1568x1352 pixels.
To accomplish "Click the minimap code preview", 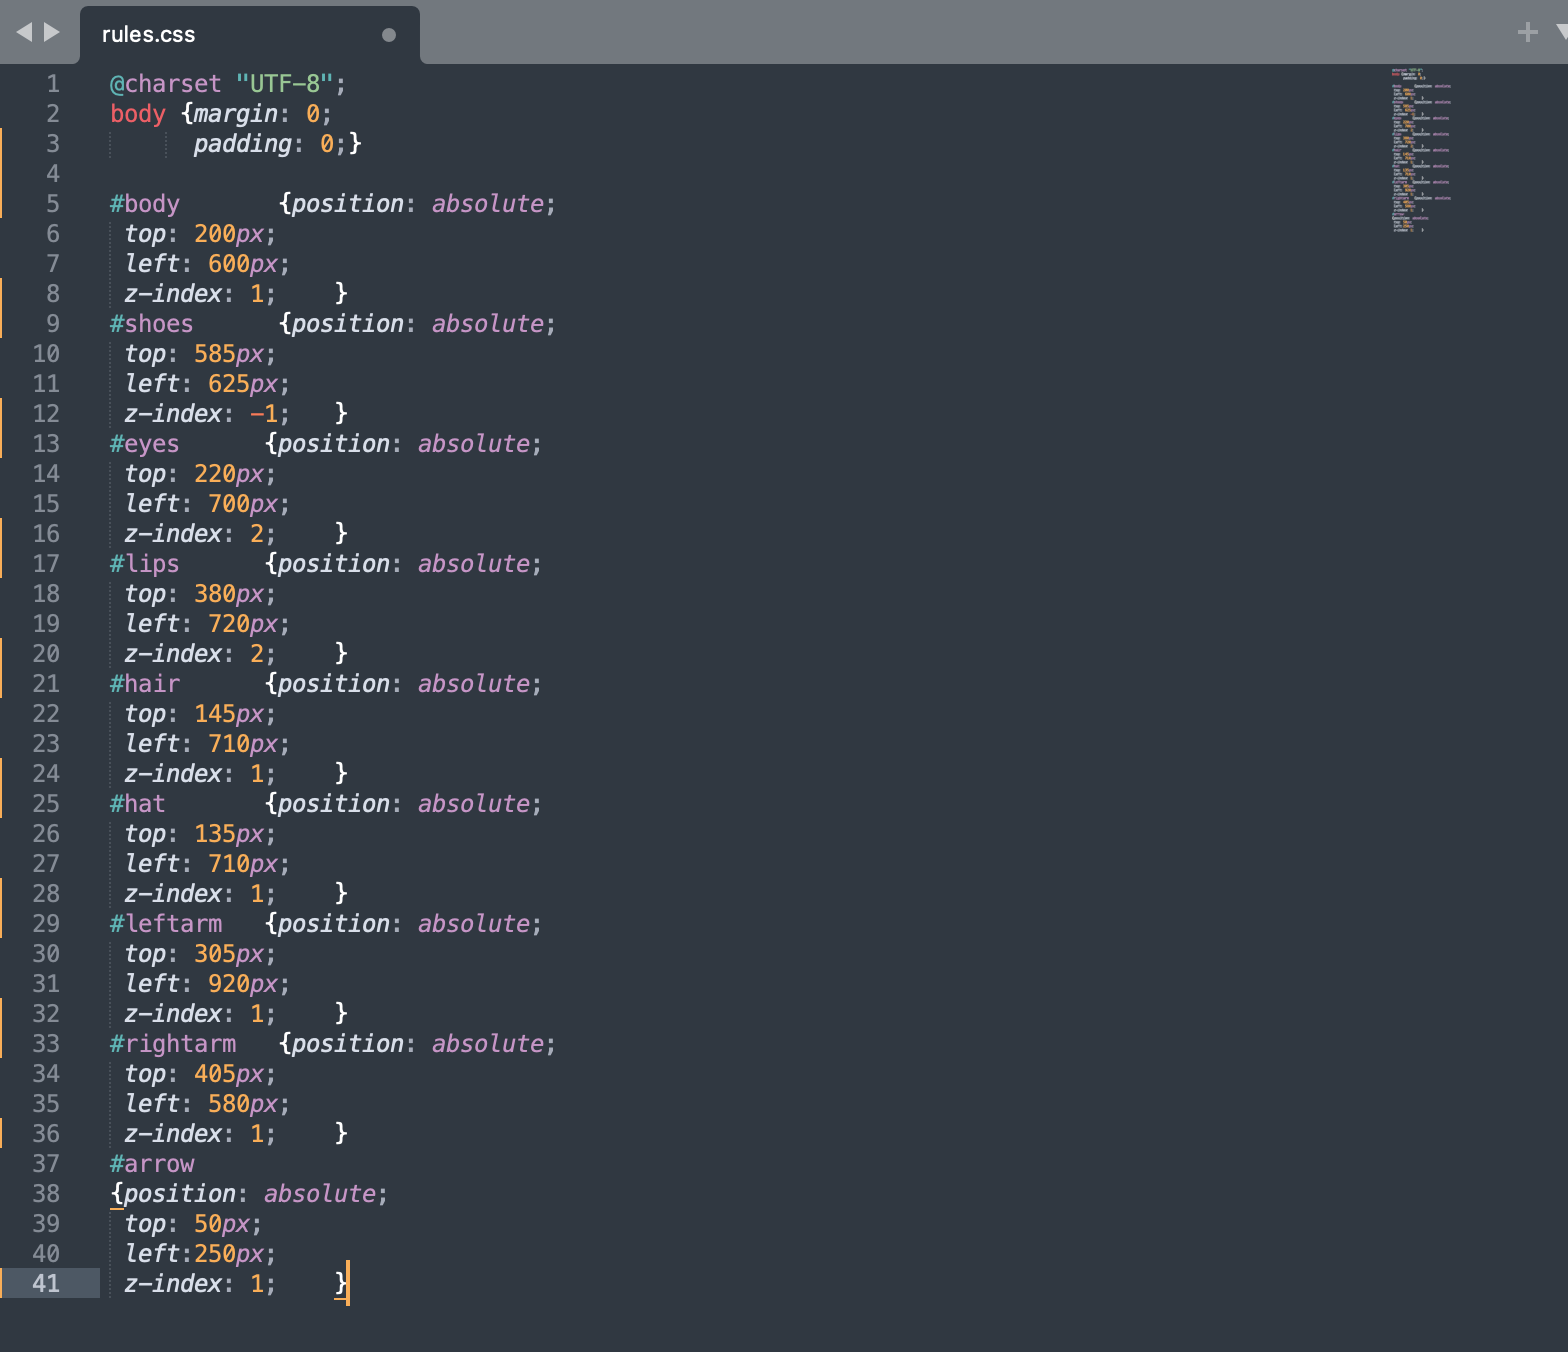I will click(1421, 150).
